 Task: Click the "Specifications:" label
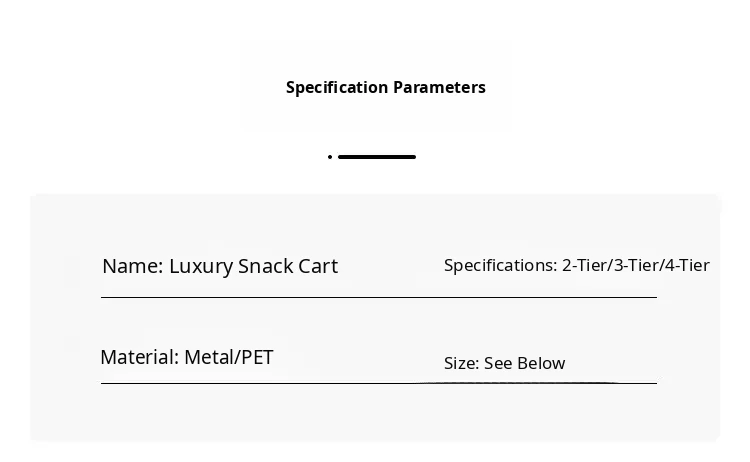click(x=500, y=265)
